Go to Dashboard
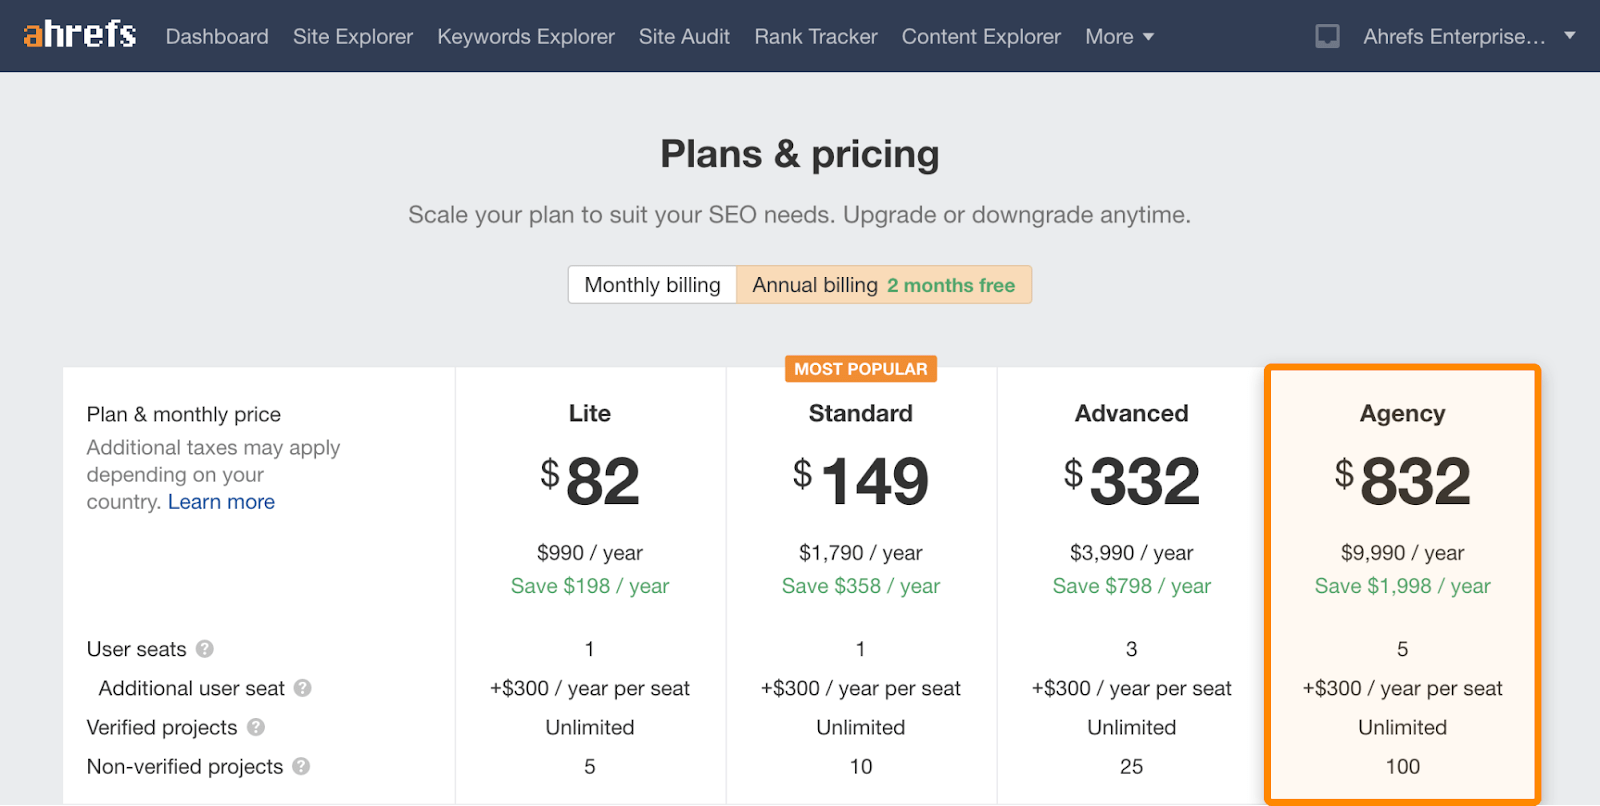1600x806 pixels. point(217,37)
